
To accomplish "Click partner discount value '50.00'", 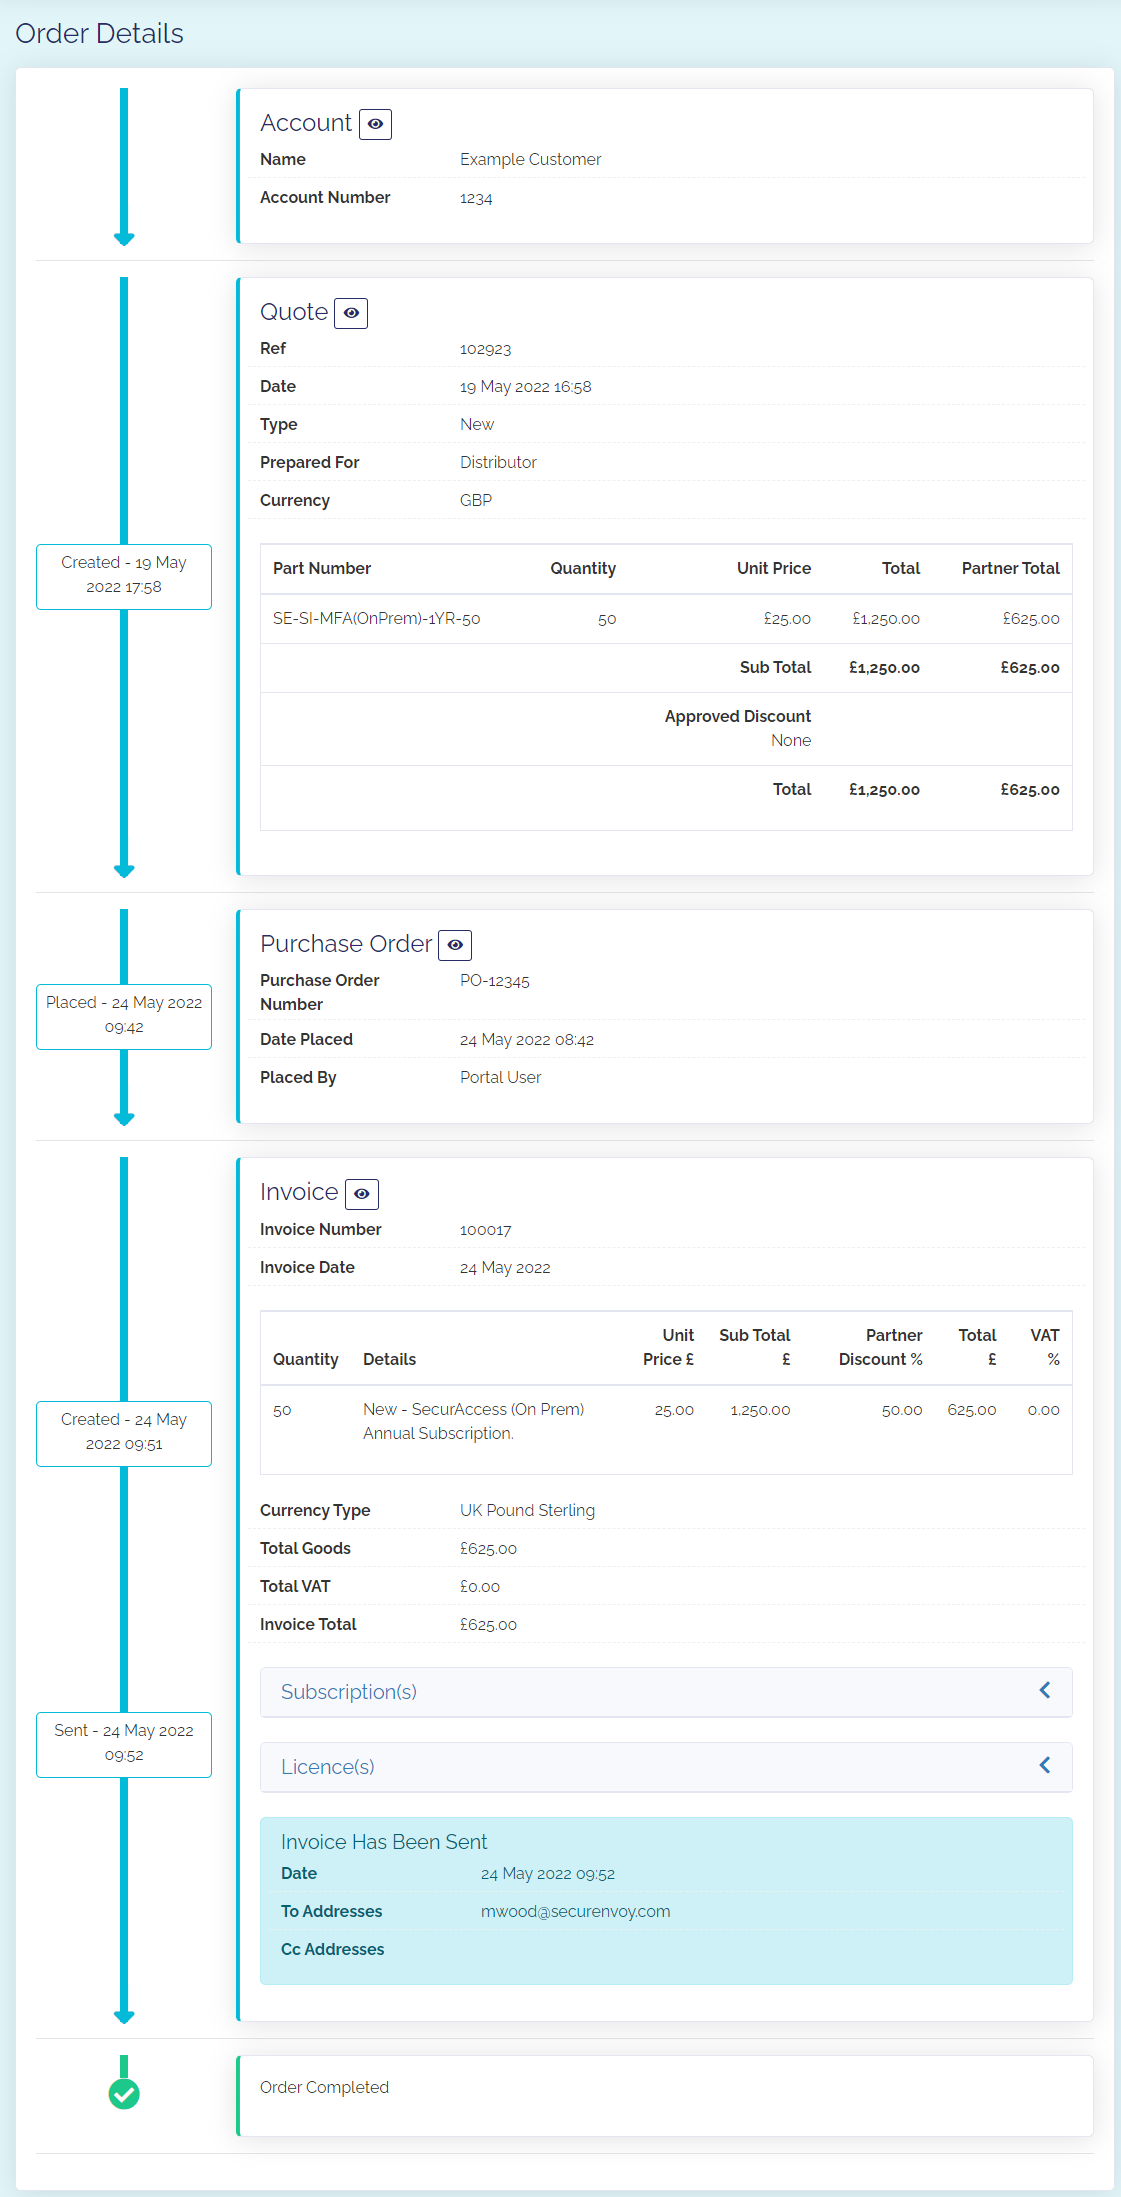I will click(902, 1410).
